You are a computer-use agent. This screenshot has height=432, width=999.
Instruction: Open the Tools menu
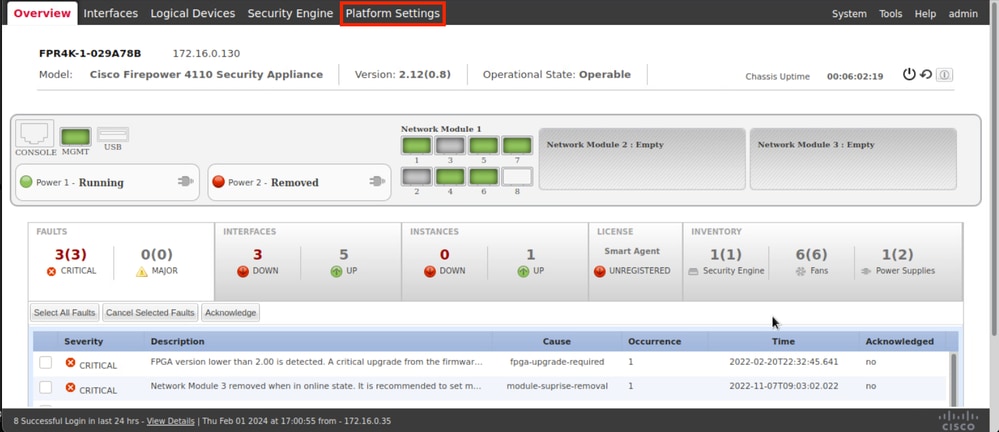891,13
